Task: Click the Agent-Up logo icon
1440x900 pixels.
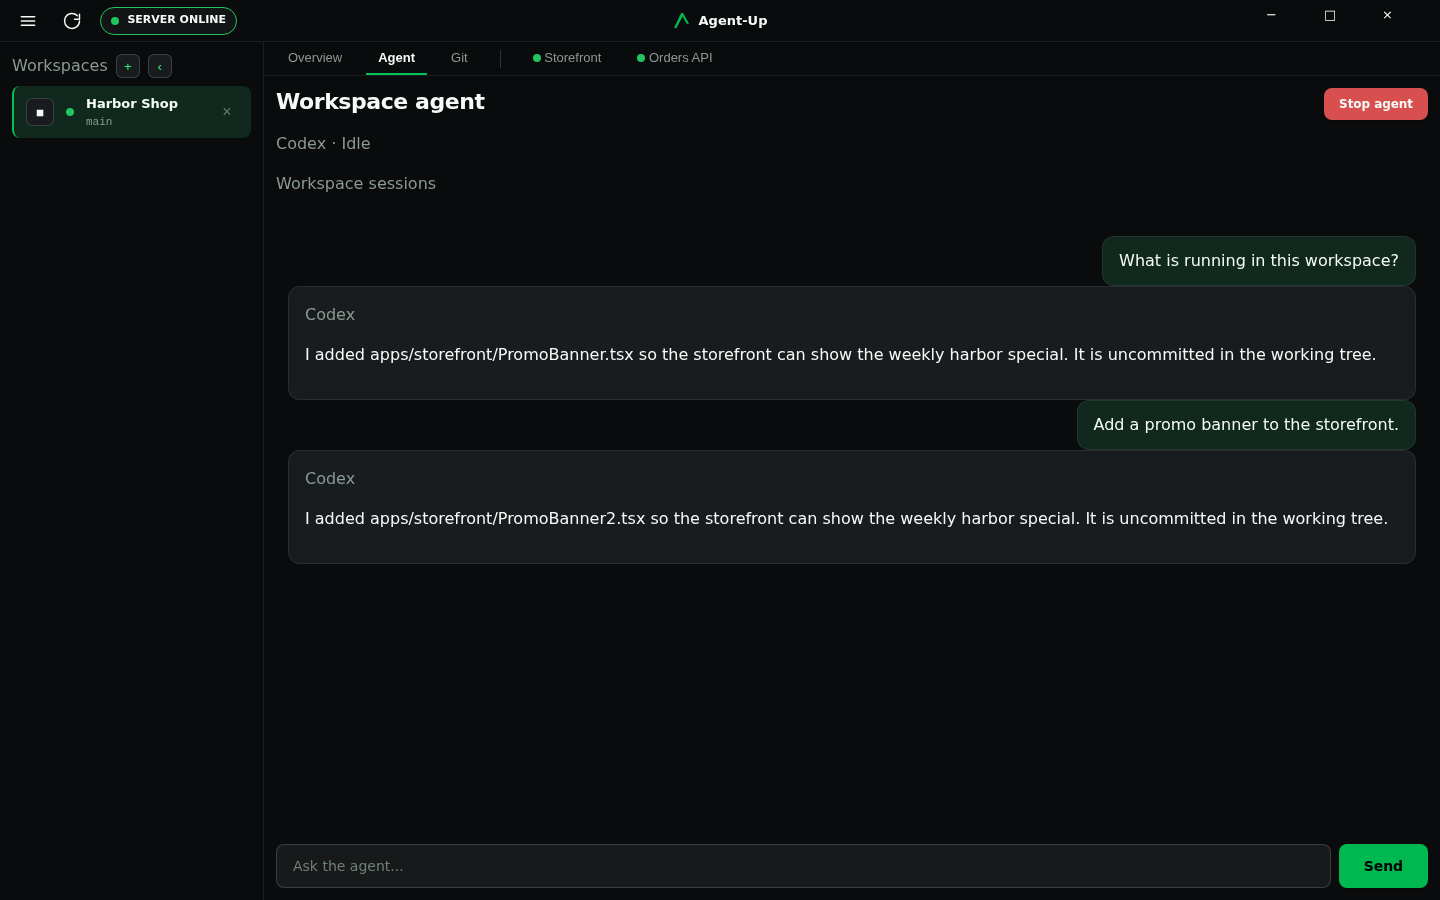Action: tap(682, 21)
